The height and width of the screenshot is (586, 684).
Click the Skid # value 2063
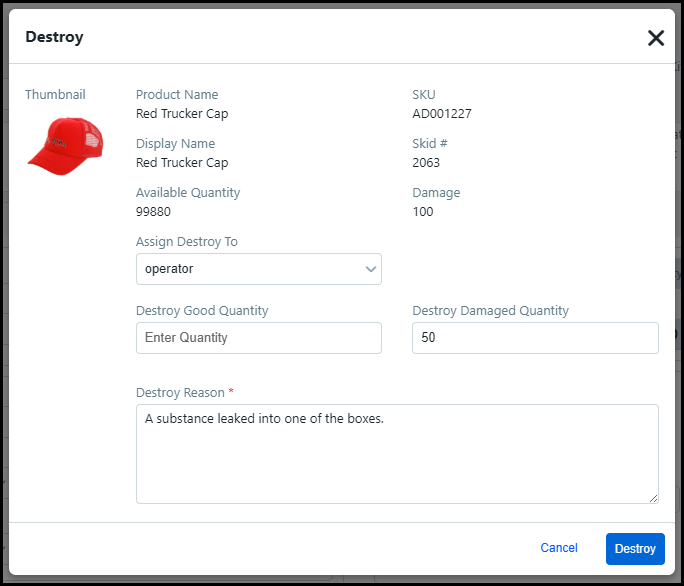[x=426, y=163]
